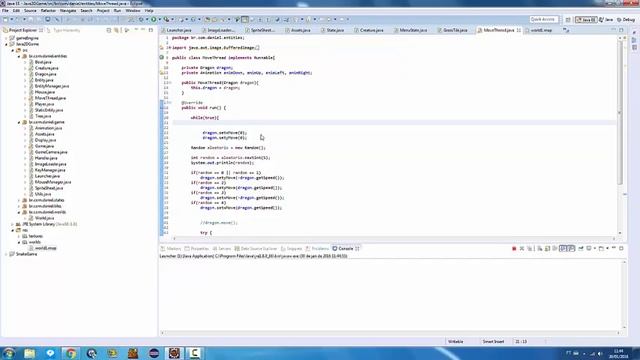Viewport: 640px width, 360px height.
Task: Switch to GrassTile.java editor tab
Action: click(454, 30)
